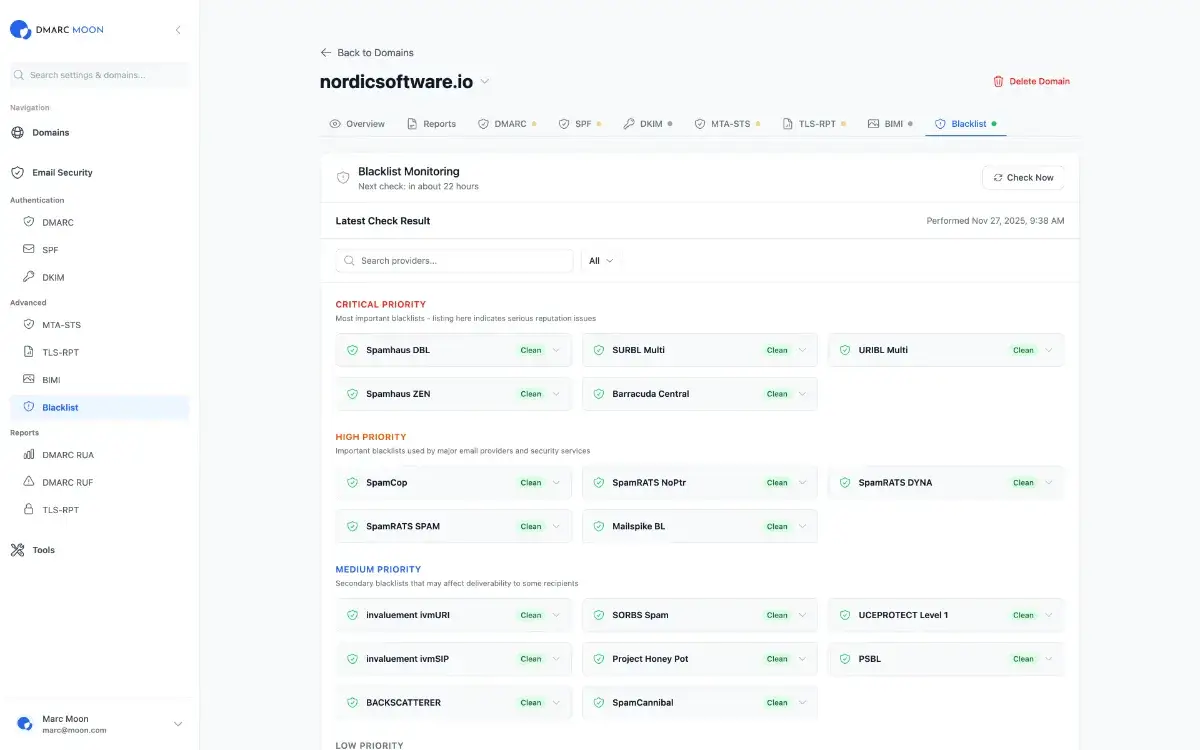Click the DKIM key icon in sidebar
The image size is (1200, 750).
tap(29, 277)
